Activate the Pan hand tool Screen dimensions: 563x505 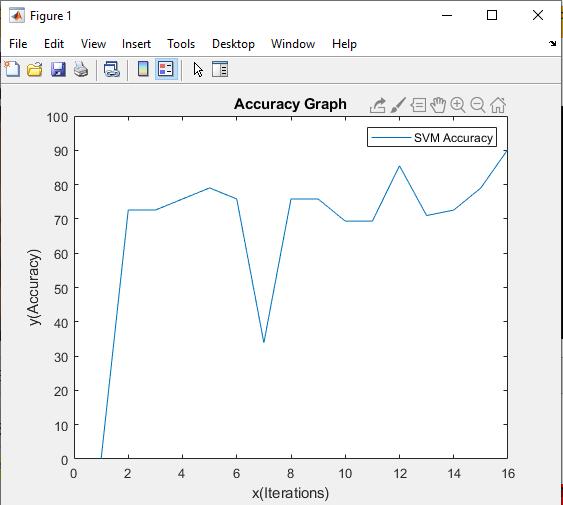pyautogui.click(x=438, y=105)
